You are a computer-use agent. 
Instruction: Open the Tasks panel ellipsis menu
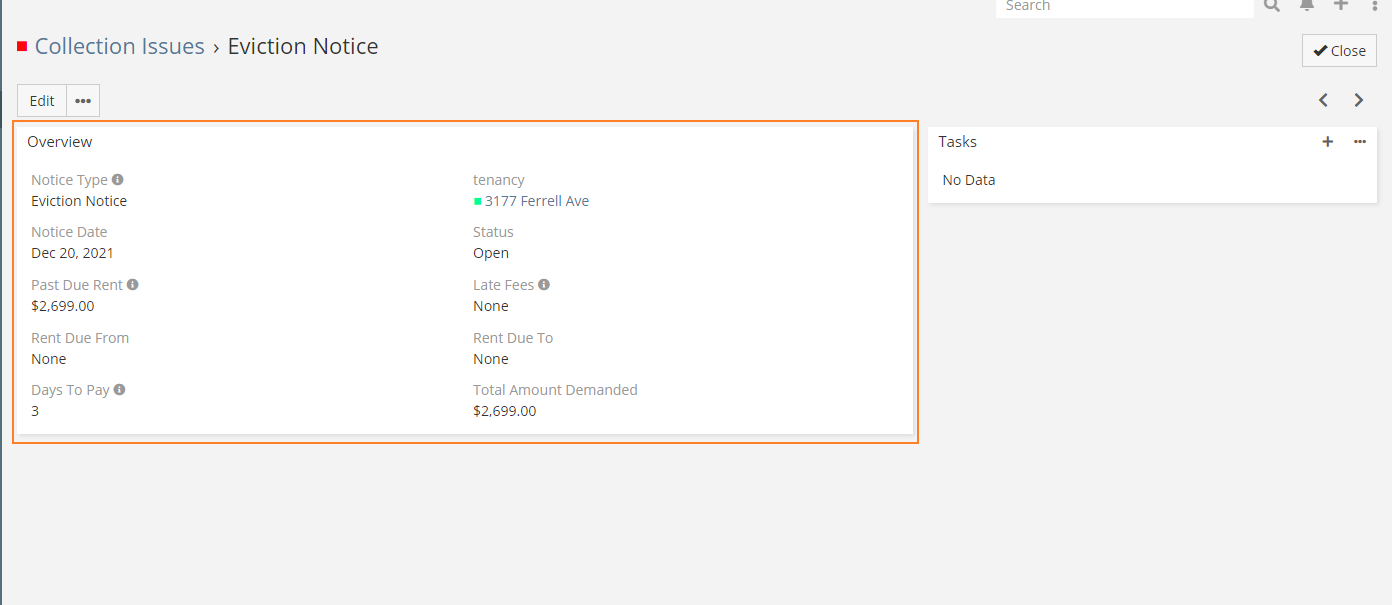click(1360, 142)
